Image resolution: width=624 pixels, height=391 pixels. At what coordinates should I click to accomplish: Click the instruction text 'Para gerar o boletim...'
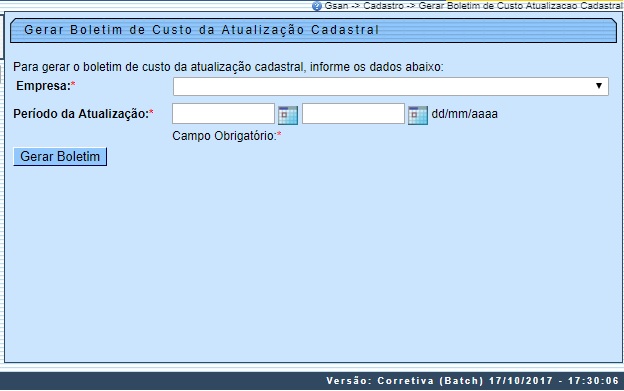(228, 67)
